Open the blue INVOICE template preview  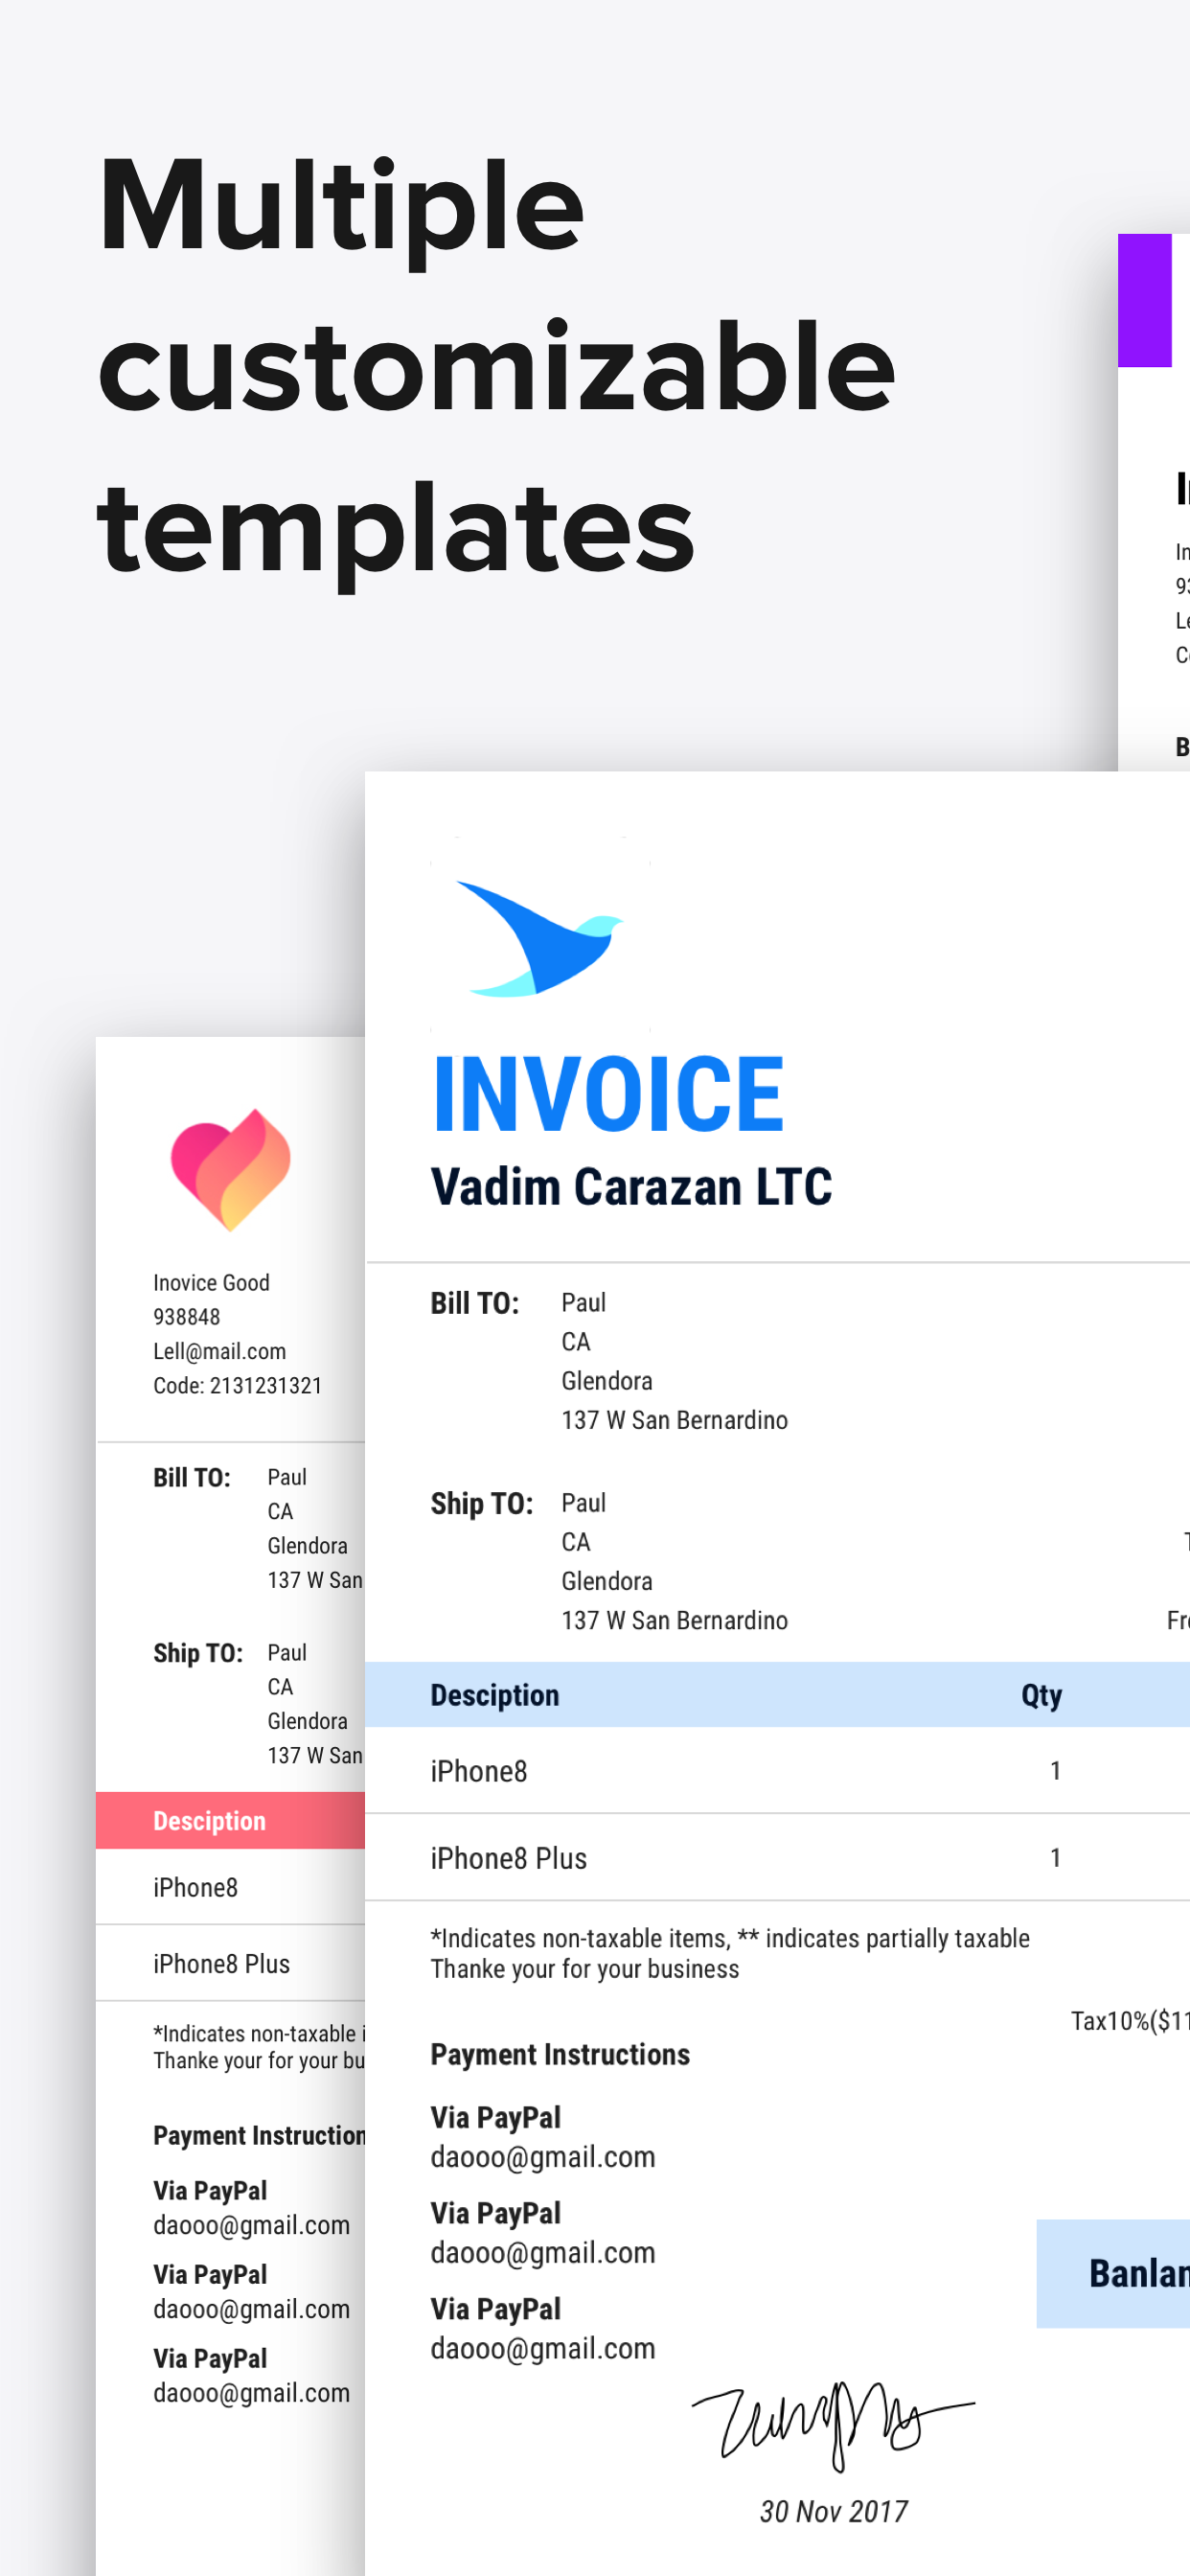tap(777, 1672)
